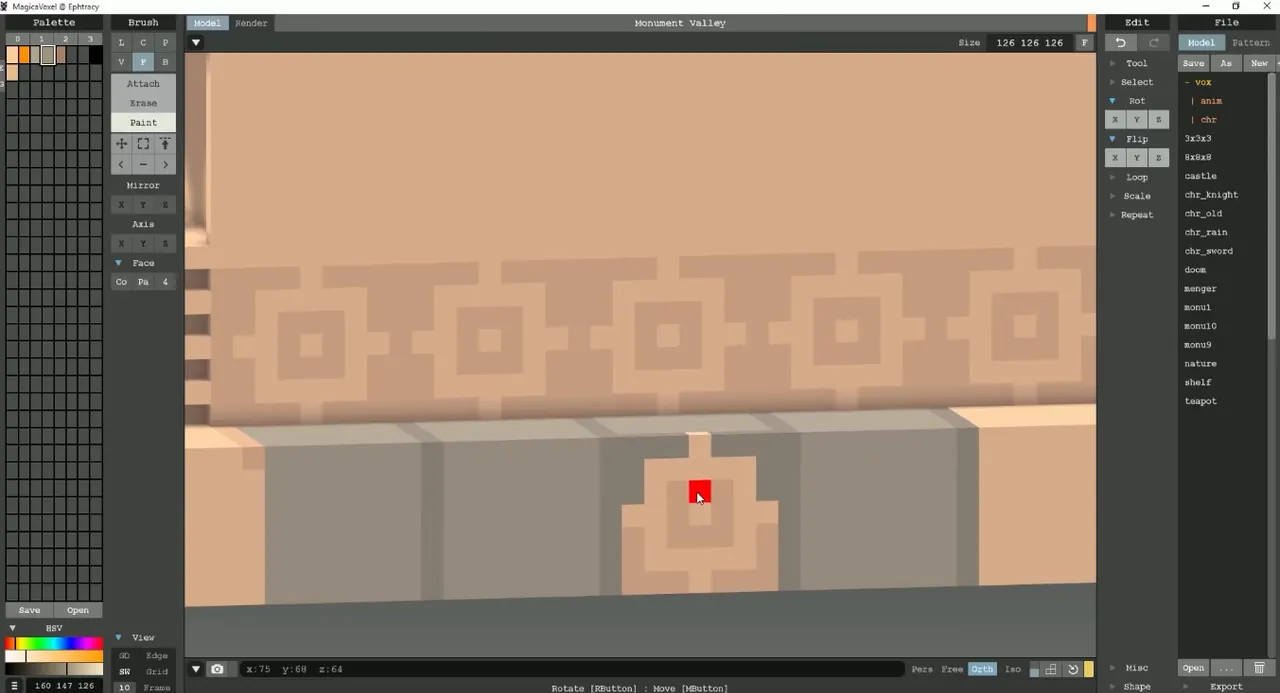
Task: Select the Free camera mode
Action: tap(952, 669)
